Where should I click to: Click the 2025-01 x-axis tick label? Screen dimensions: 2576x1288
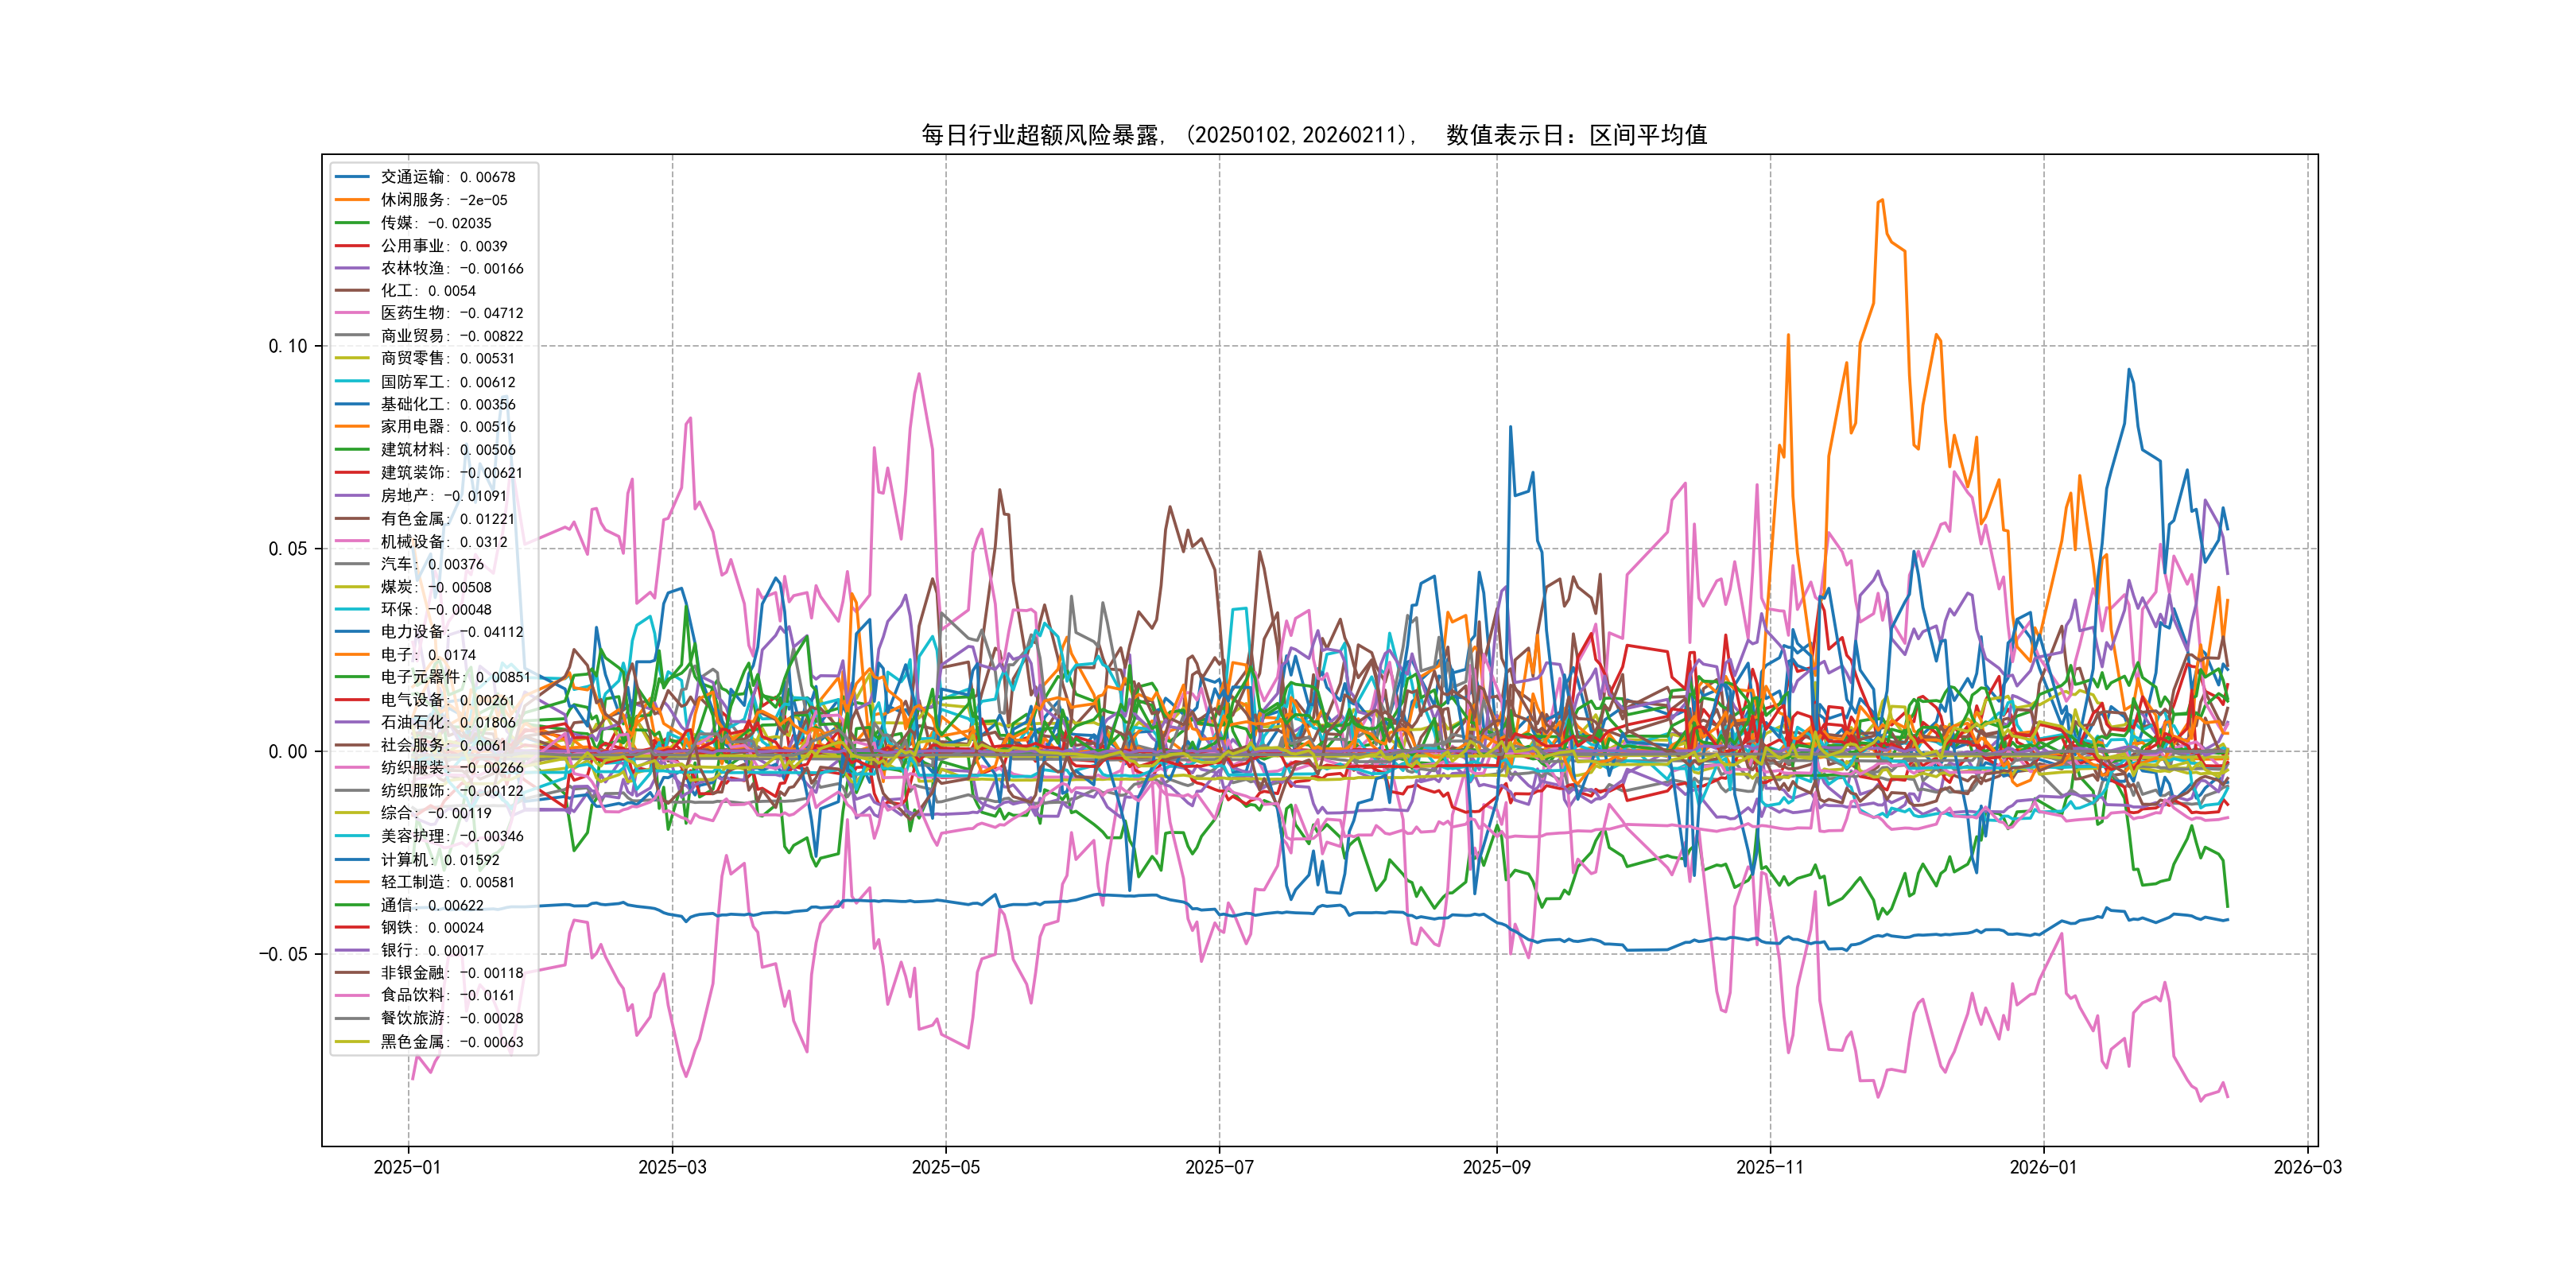tap(407, 1168)
